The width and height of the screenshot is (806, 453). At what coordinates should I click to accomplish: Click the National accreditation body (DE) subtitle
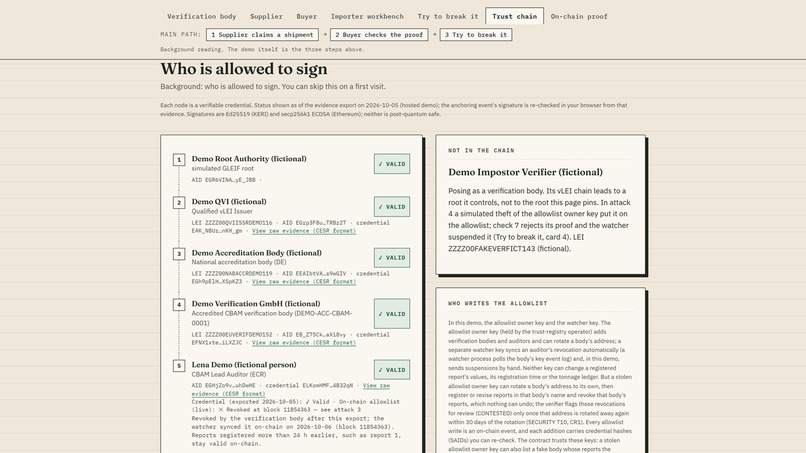pyautogui.click(x=239, y=262)
